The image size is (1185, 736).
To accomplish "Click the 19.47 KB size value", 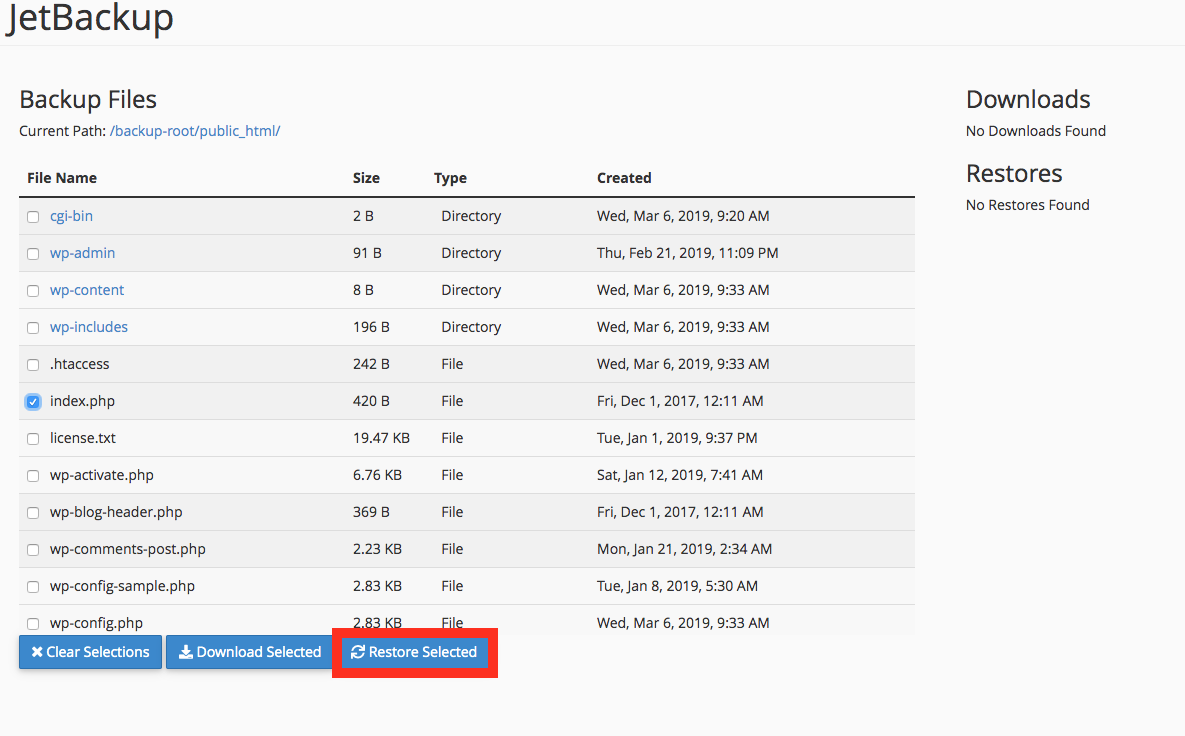I will (381, 438).
